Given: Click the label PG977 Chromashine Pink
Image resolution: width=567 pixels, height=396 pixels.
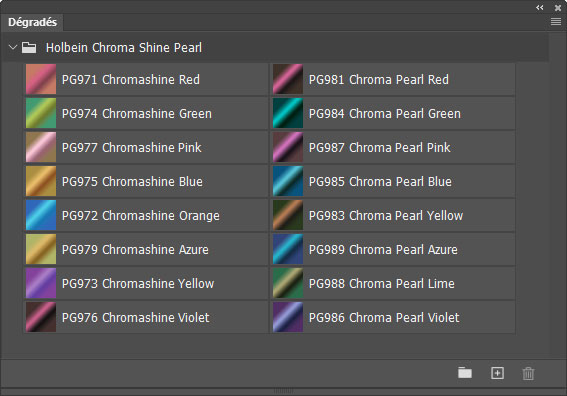Looking at the screenshot, I should [x=132, y=148].
